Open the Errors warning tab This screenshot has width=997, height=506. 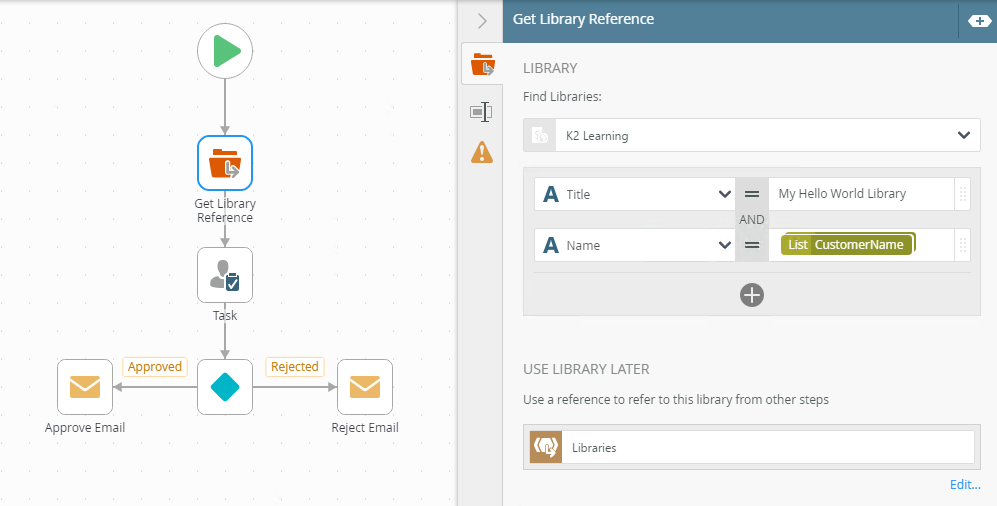(x=482, y=152)
